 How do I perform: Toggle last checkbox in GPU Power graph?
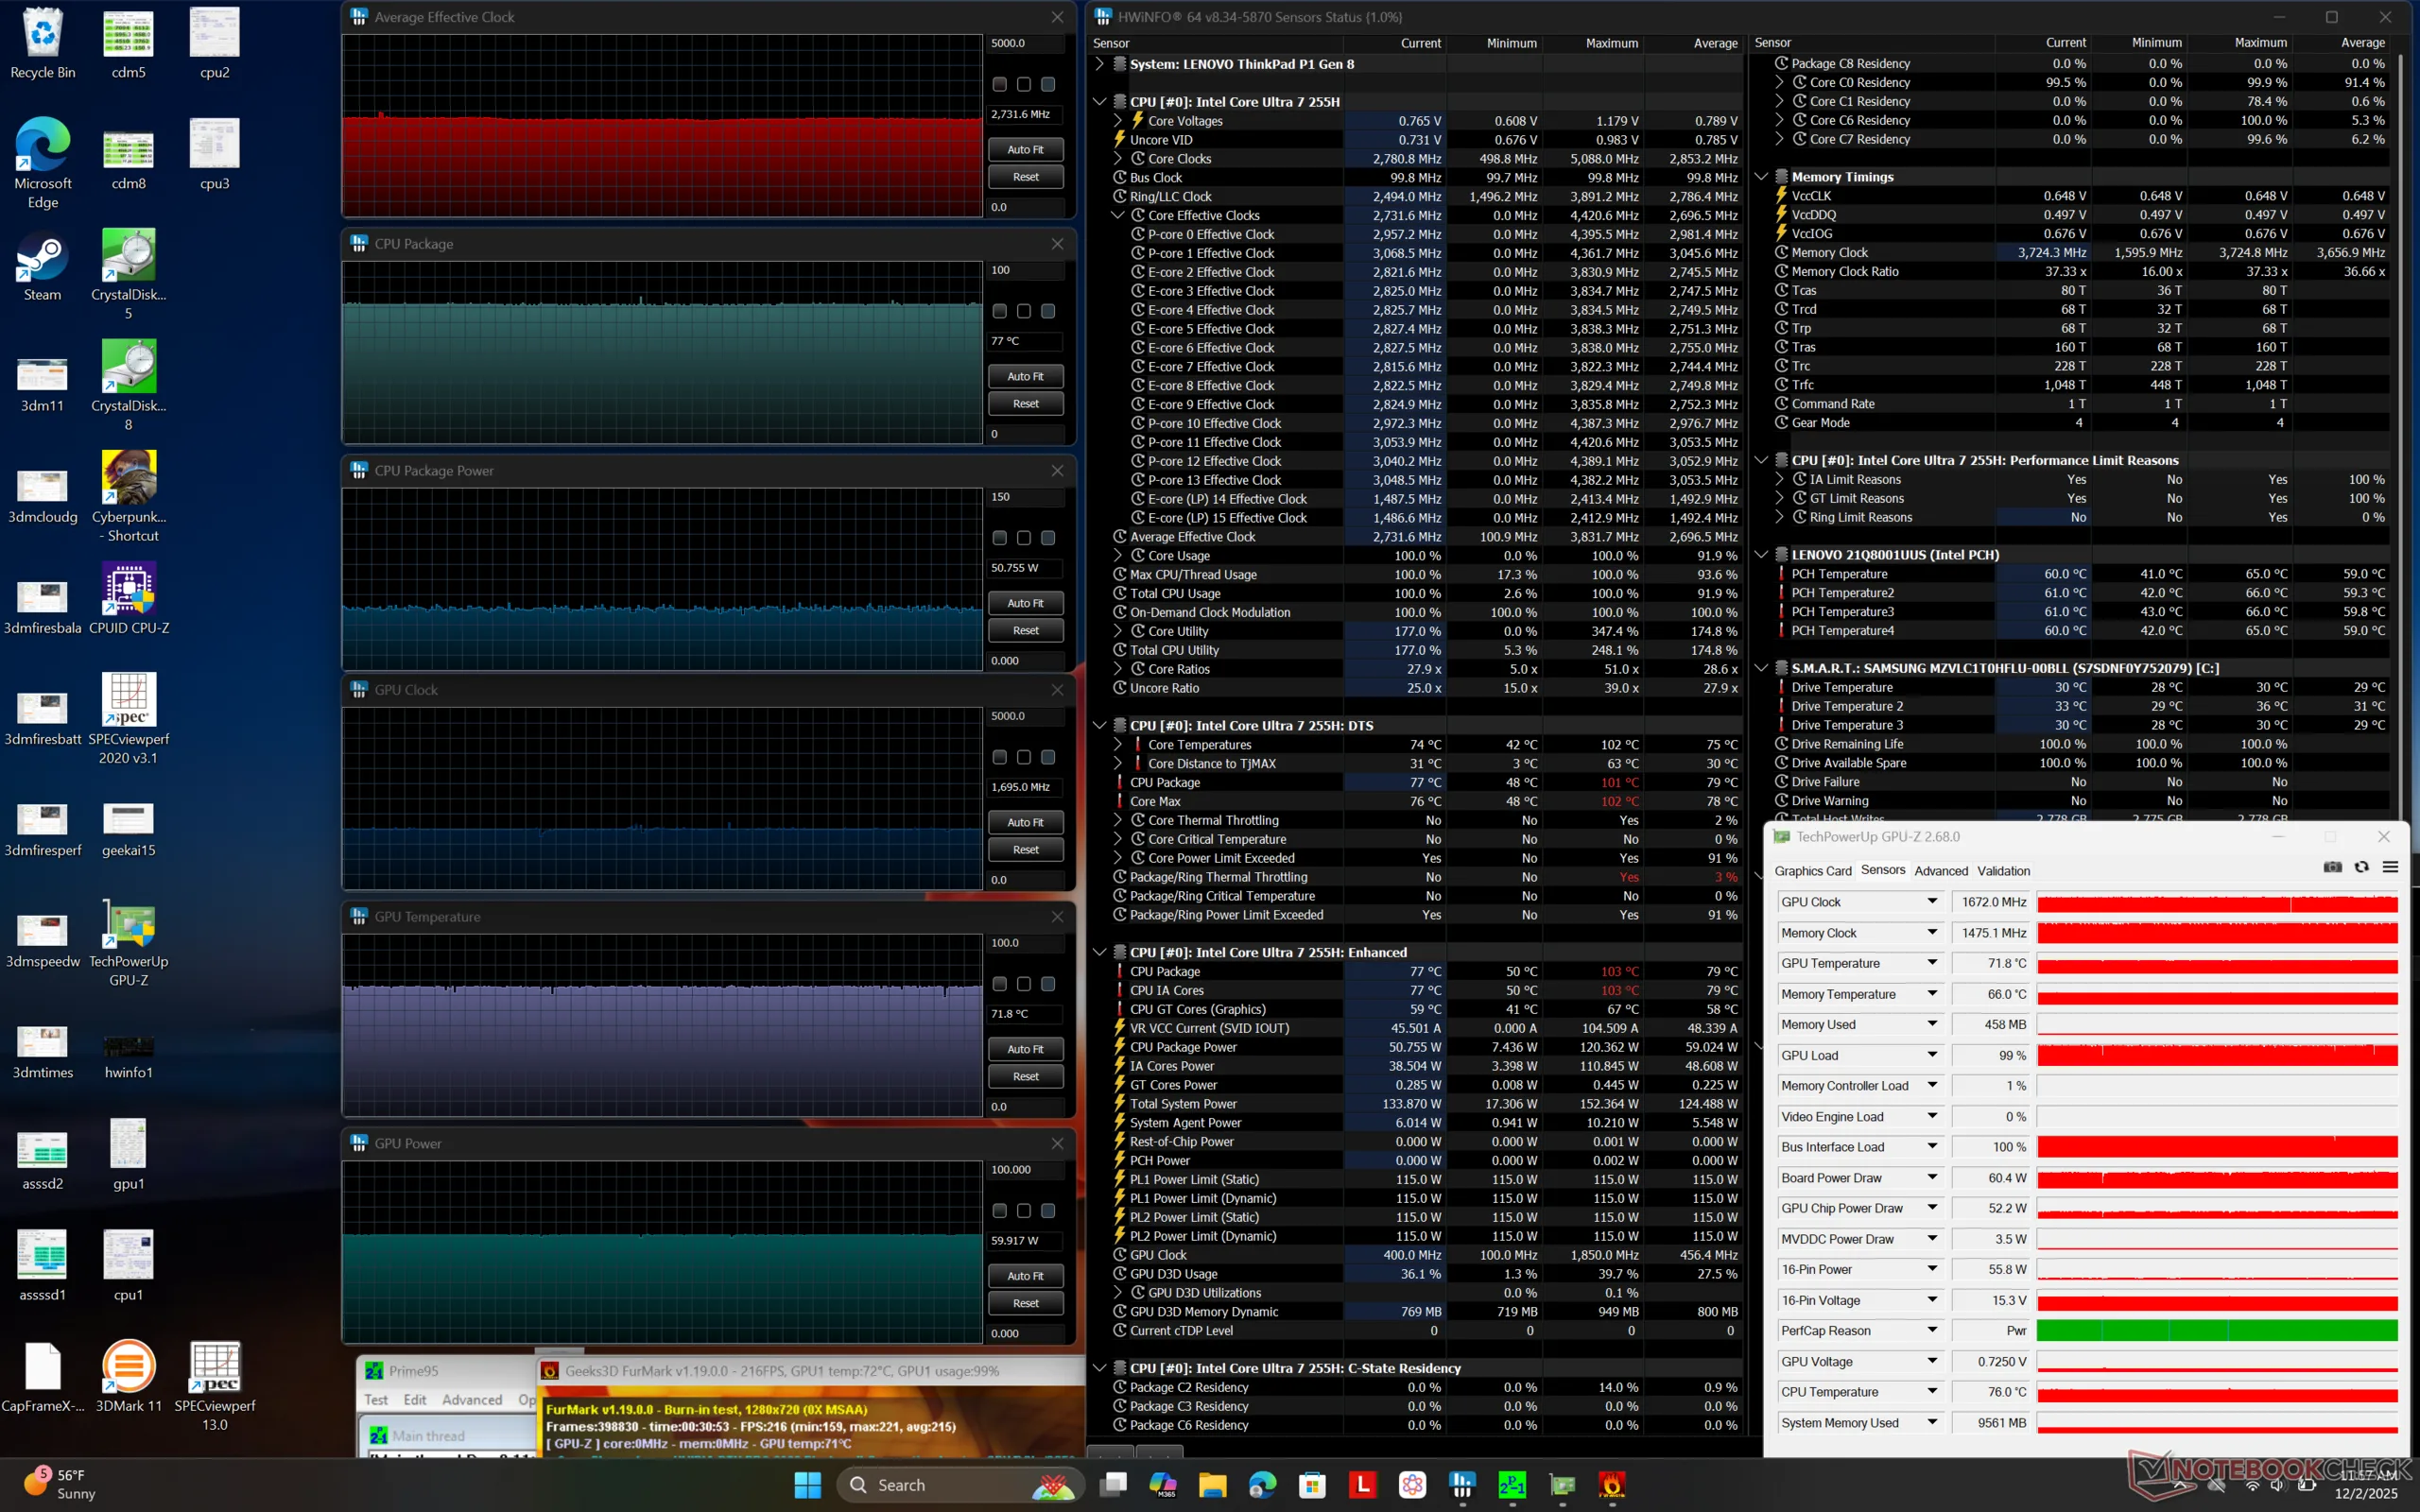1048,1211
